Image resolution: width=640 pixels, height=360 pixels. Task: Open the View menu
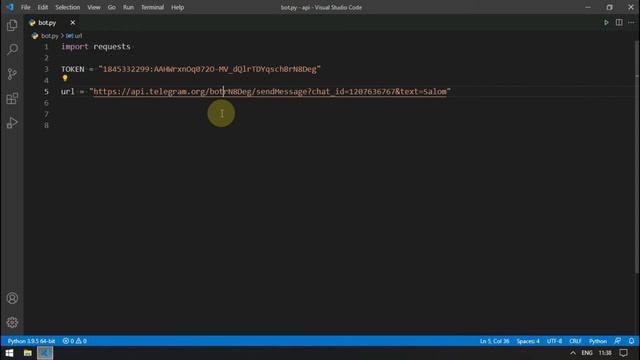(x=94, y=7)
